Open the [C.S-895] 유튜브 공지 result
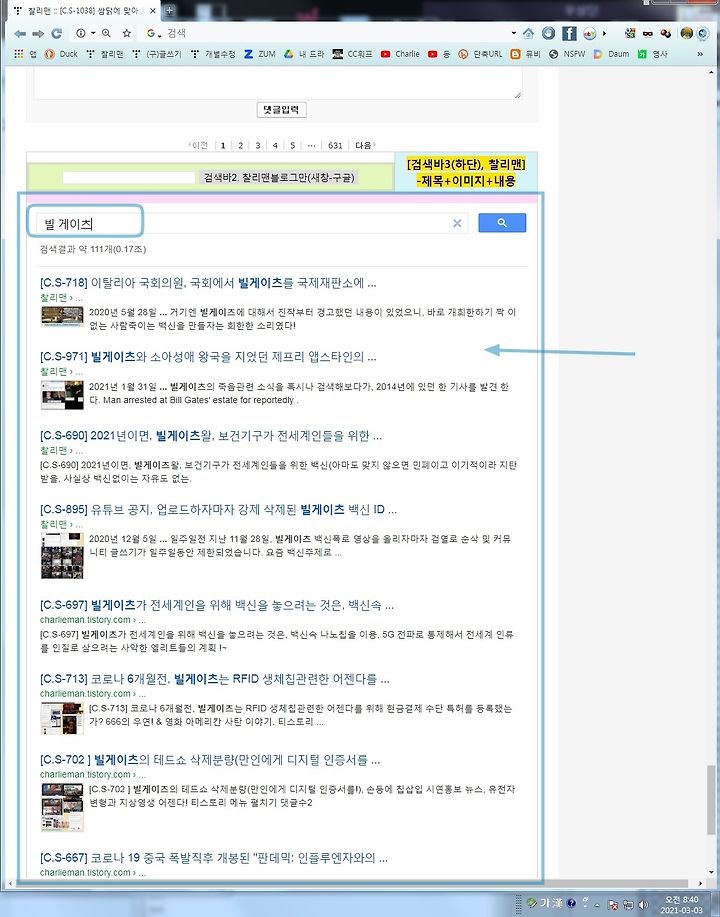Screen dimensions: 720x917 218,509
